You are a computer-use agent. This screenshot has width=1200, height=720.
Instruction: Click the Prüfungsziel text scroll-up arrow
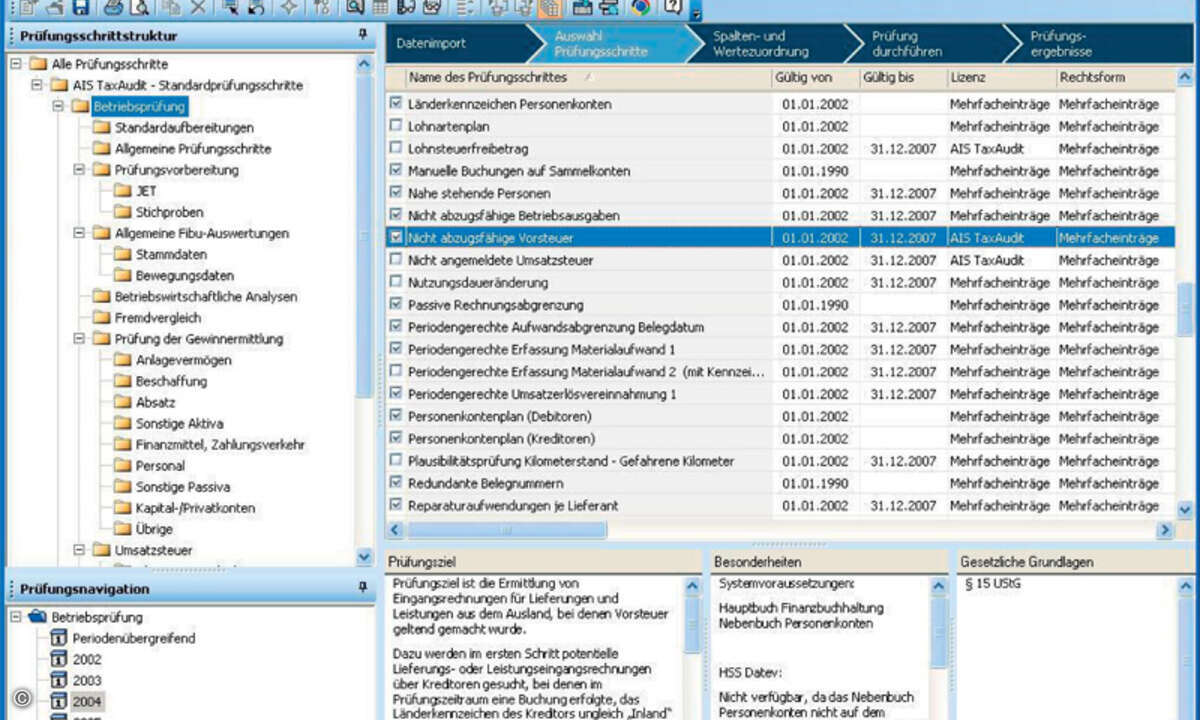click(692, 585)
